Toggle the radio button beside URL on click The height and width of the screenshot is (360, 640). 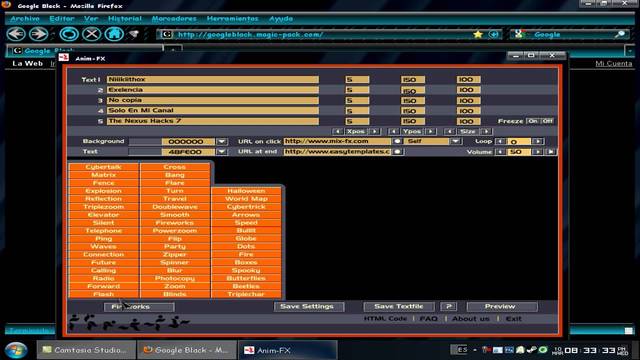coord(397,141)
